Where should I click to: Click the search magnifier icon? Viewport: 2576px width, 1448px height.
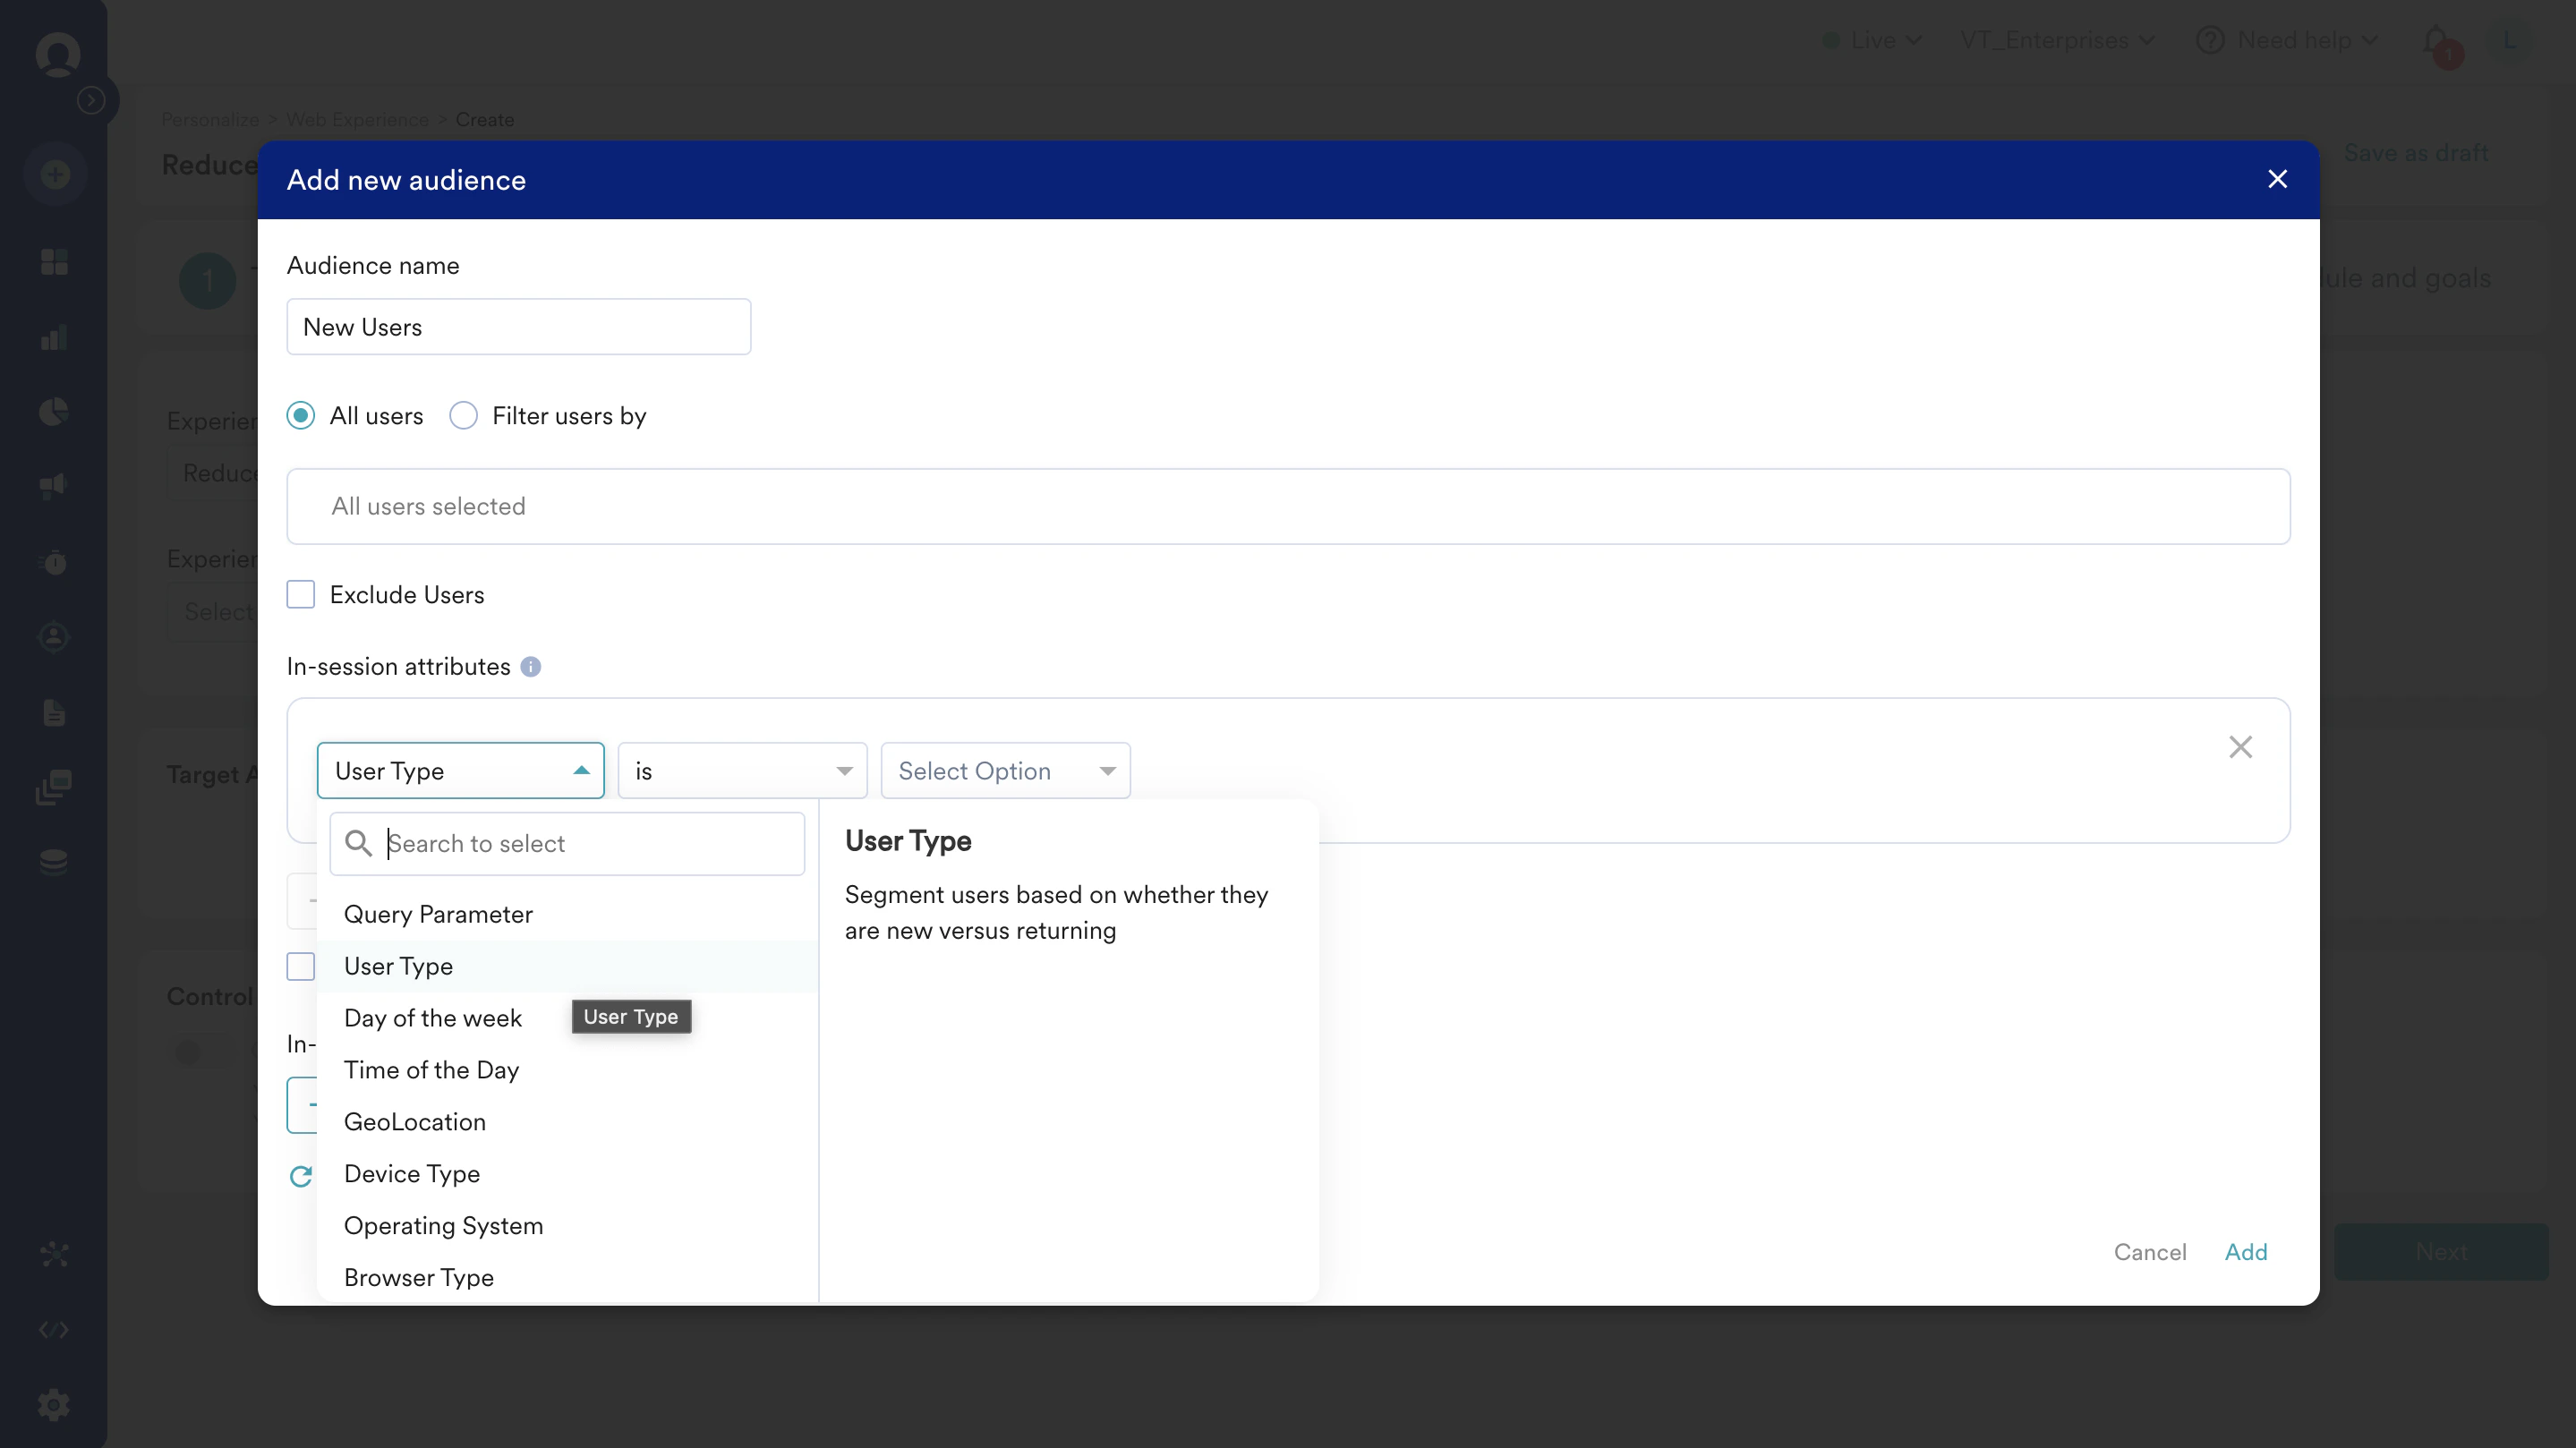pyautogui.click(x=358, y=843)
